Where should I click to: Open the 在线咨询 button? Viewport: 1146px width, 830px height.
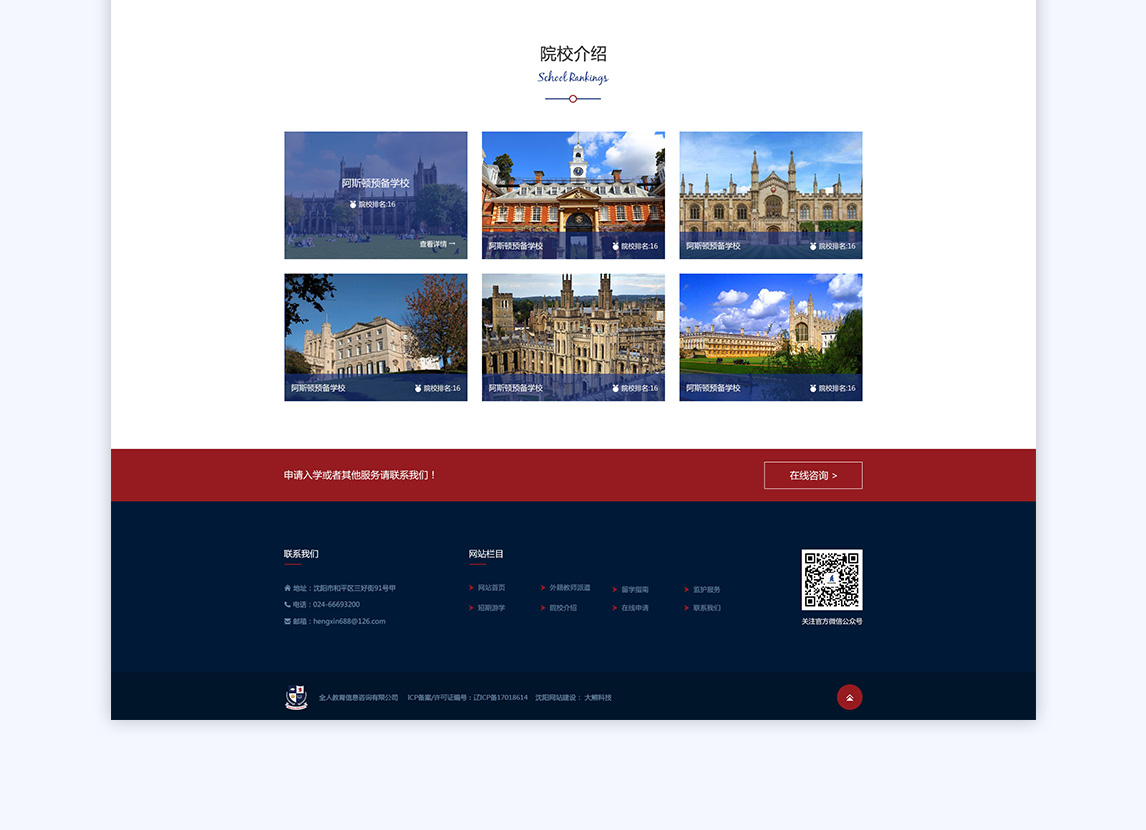coord(812,475)
